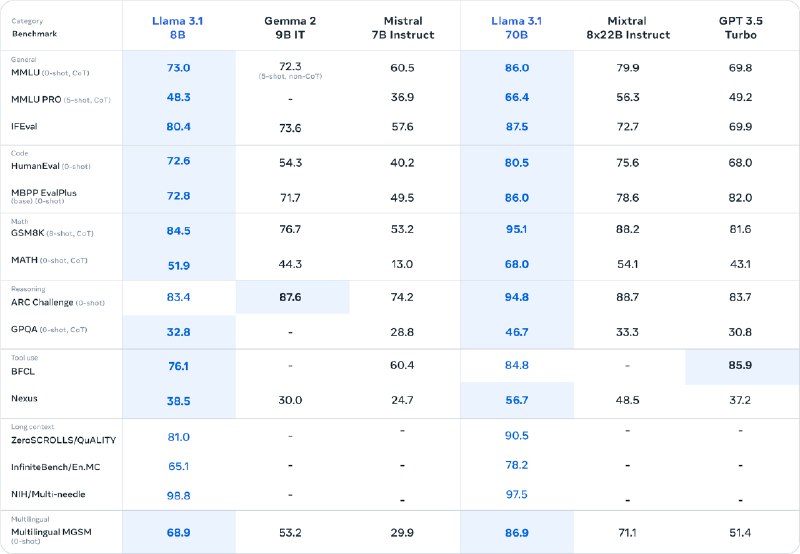Click the Llama 3.1 8B column header
The image size is (800, 554).
pyautogui.click(x=178, y=28)
